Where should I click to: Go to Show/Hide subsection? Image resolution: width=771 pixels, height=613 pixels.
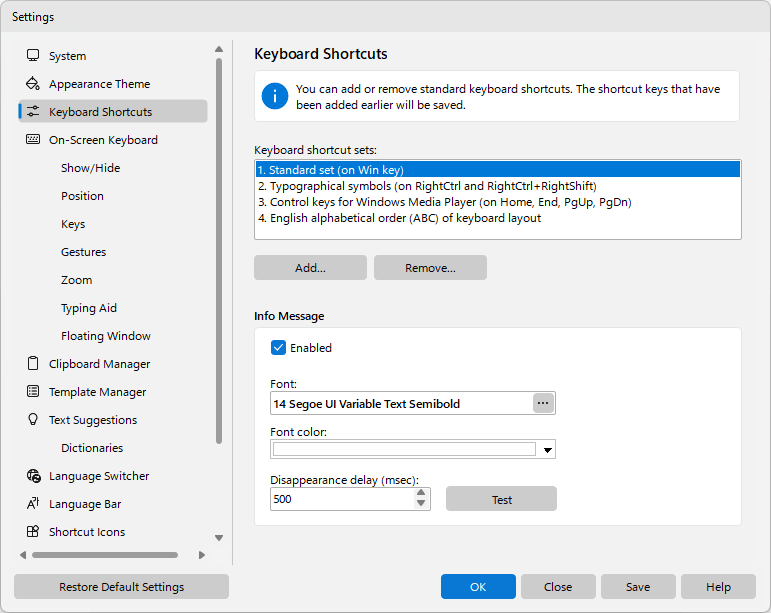coord(90,168)
